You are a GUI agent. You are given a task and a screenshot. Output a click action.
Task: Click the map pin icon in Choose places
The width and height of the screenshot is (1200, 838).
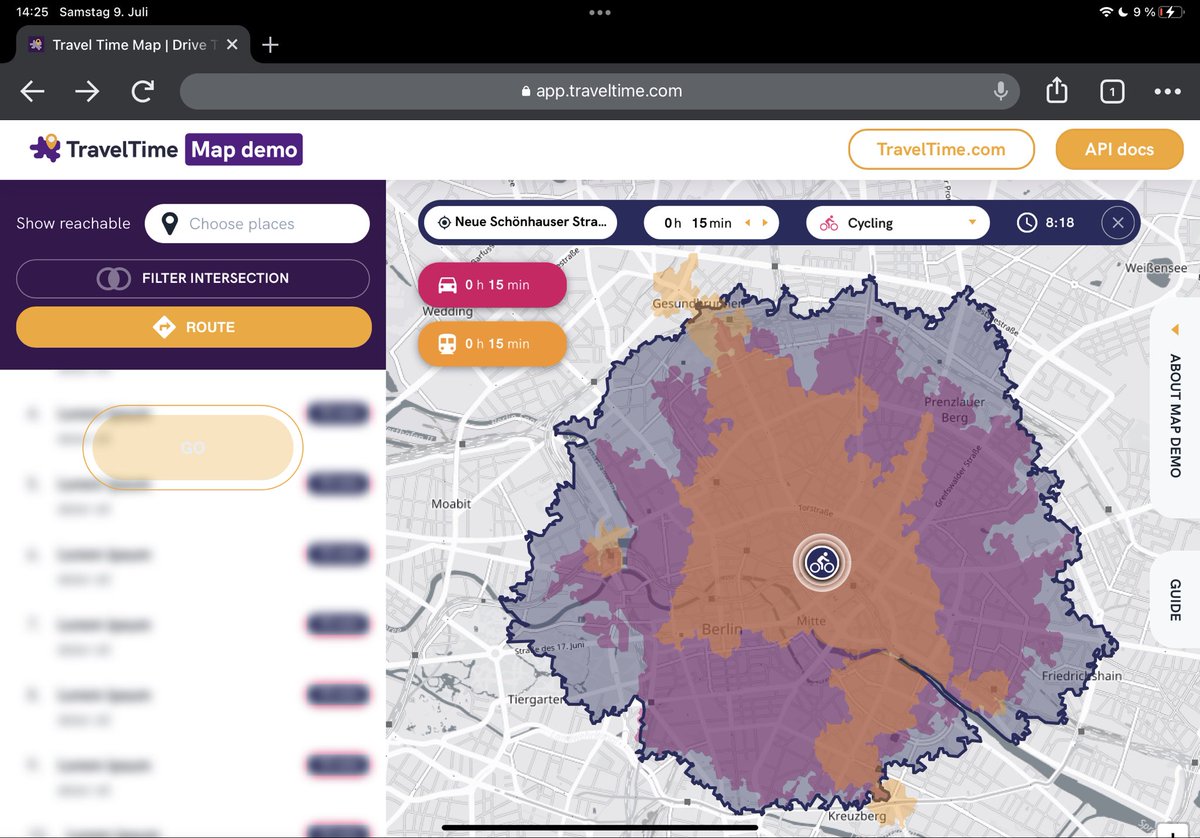pos(170,223)
